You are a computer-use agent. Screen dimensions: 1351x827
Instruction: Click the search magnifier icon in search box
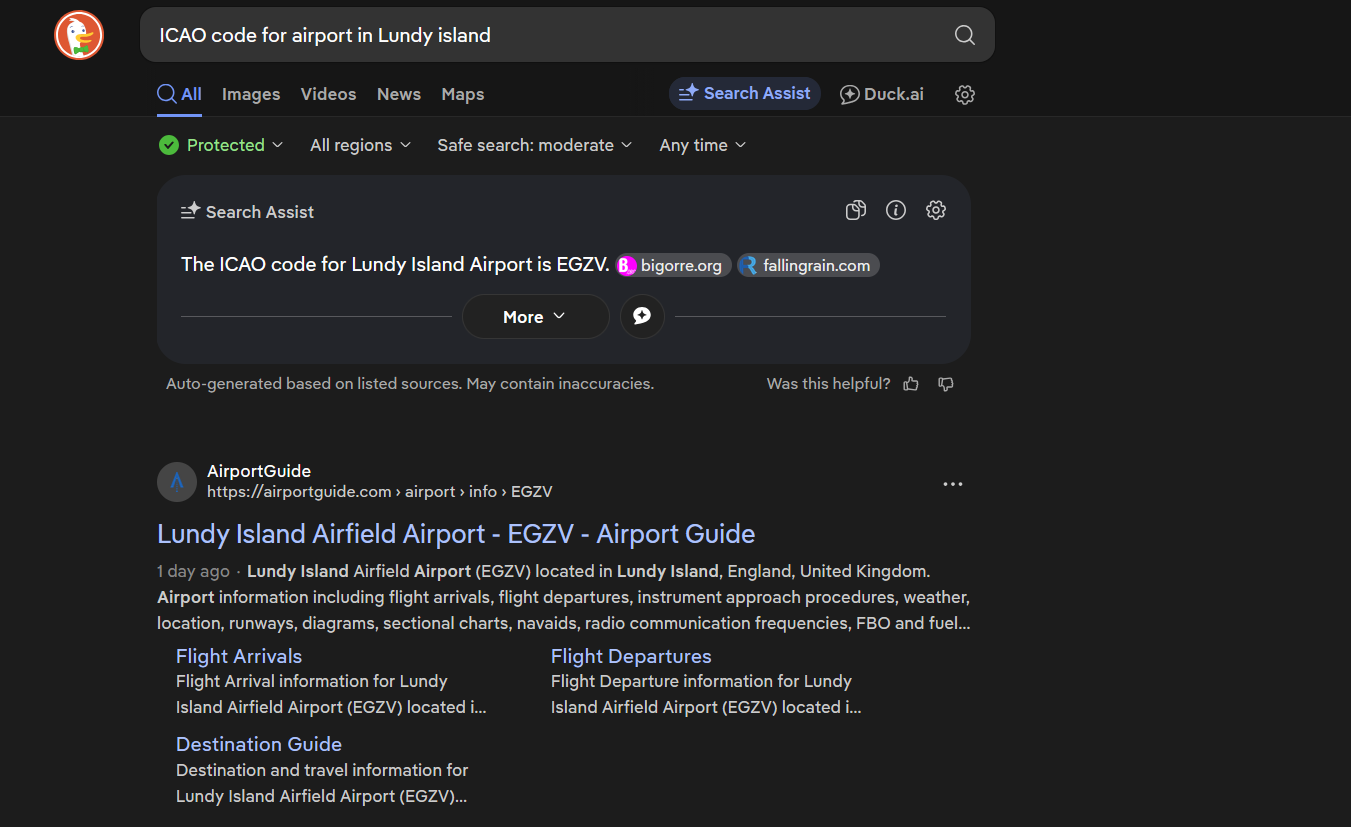[x=964, y=35]
